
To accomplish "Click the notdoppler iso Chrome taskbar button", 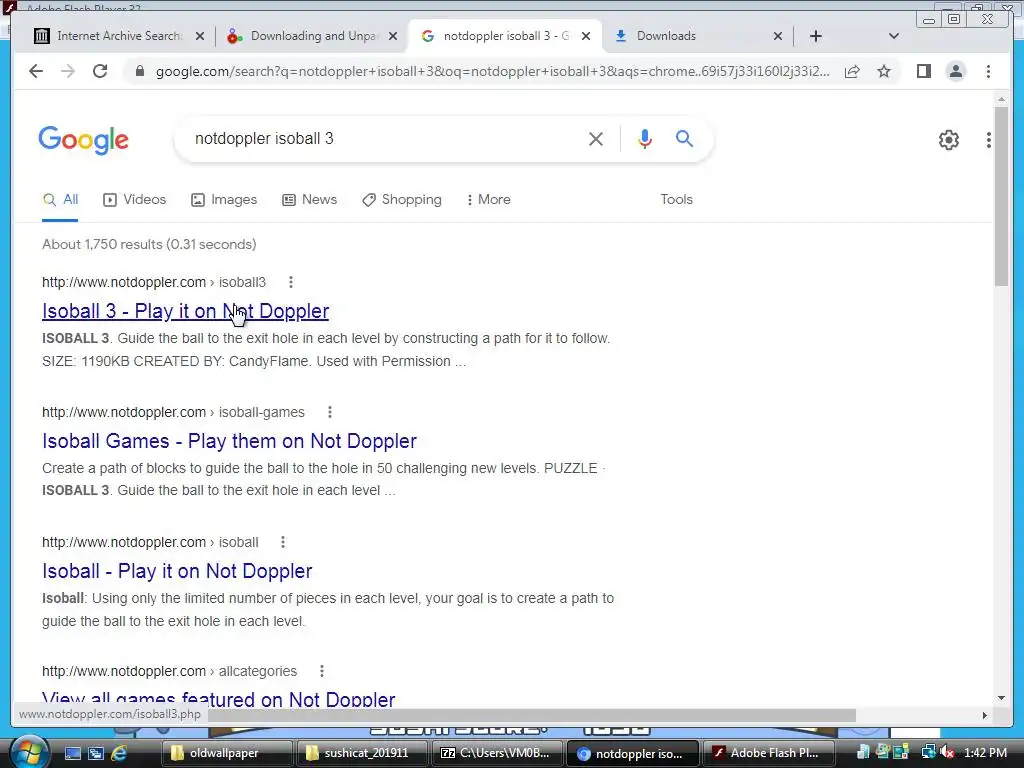I will (633, 753).
